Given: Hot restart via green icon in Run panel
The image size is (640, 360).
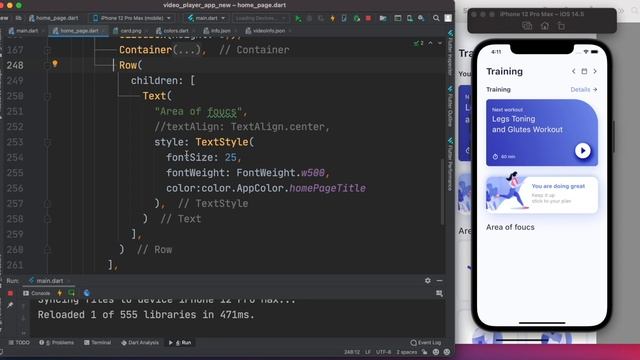Looking at the screenshot, I should click(71, 293).
